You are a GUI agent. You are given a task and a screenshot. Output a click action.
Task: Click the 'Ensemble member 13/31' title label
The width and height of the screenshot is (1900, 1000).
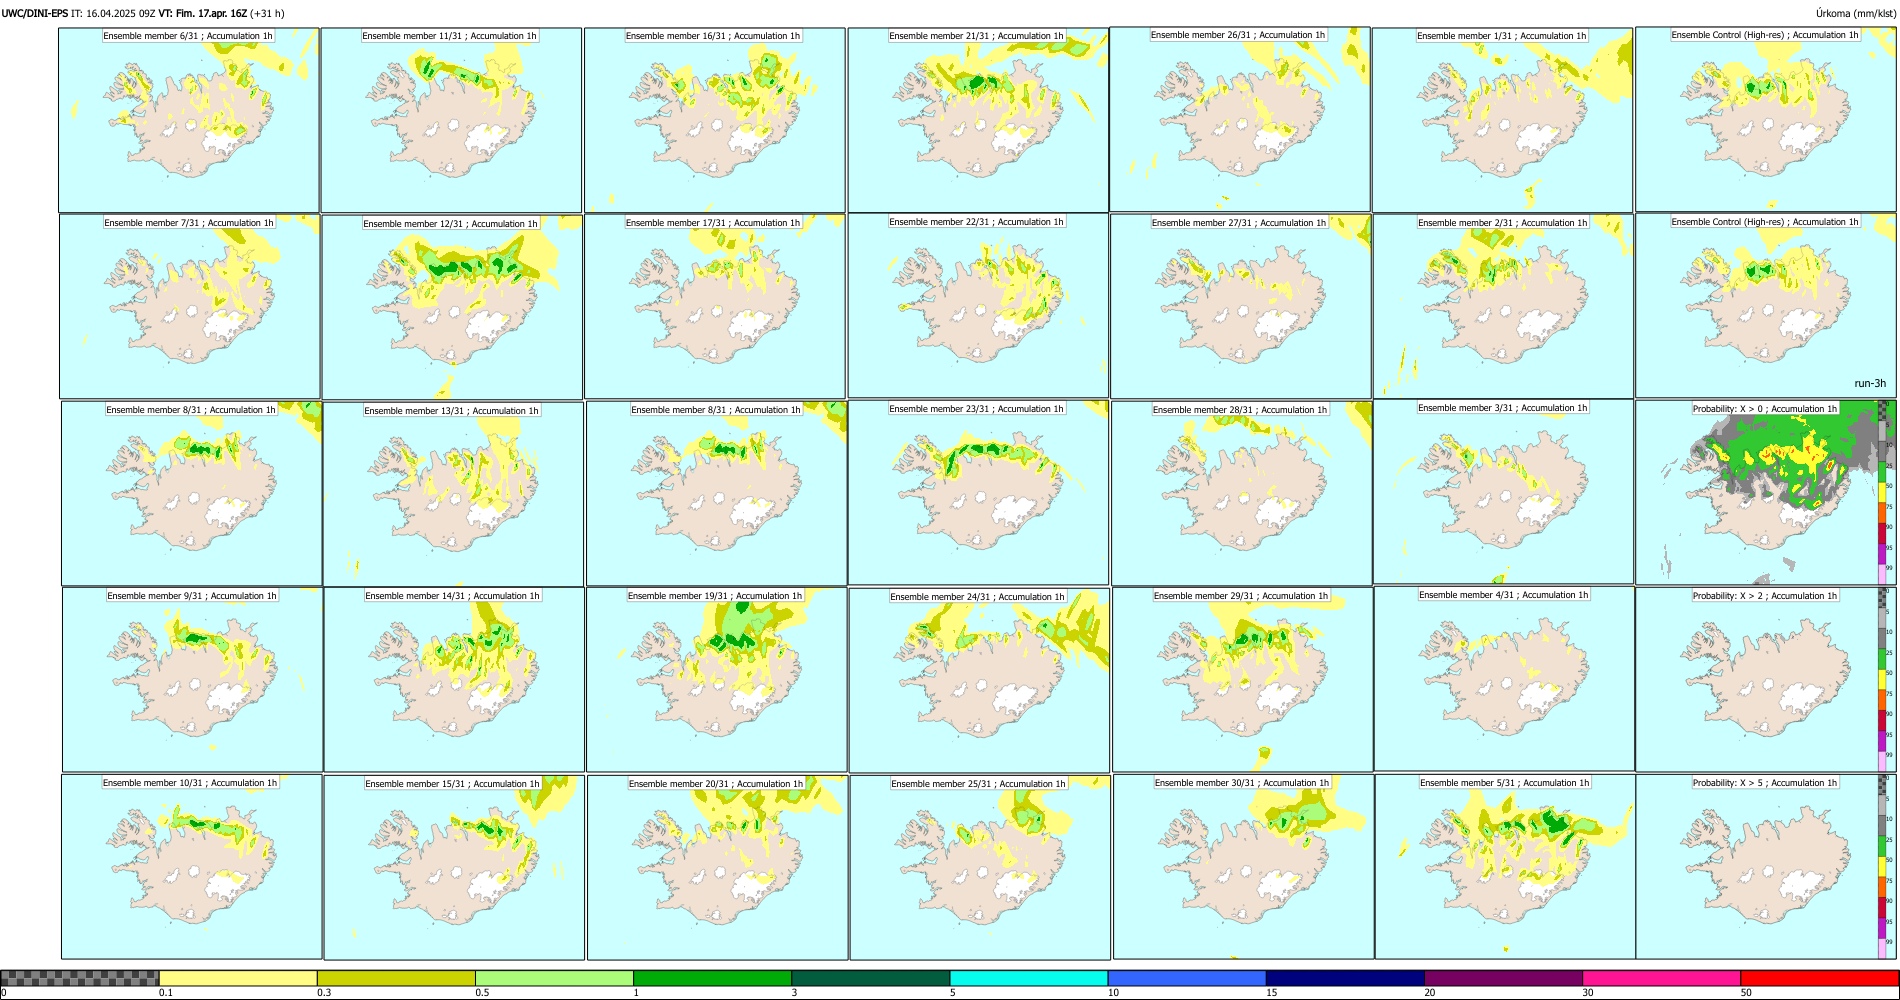(x=451, y=411)
